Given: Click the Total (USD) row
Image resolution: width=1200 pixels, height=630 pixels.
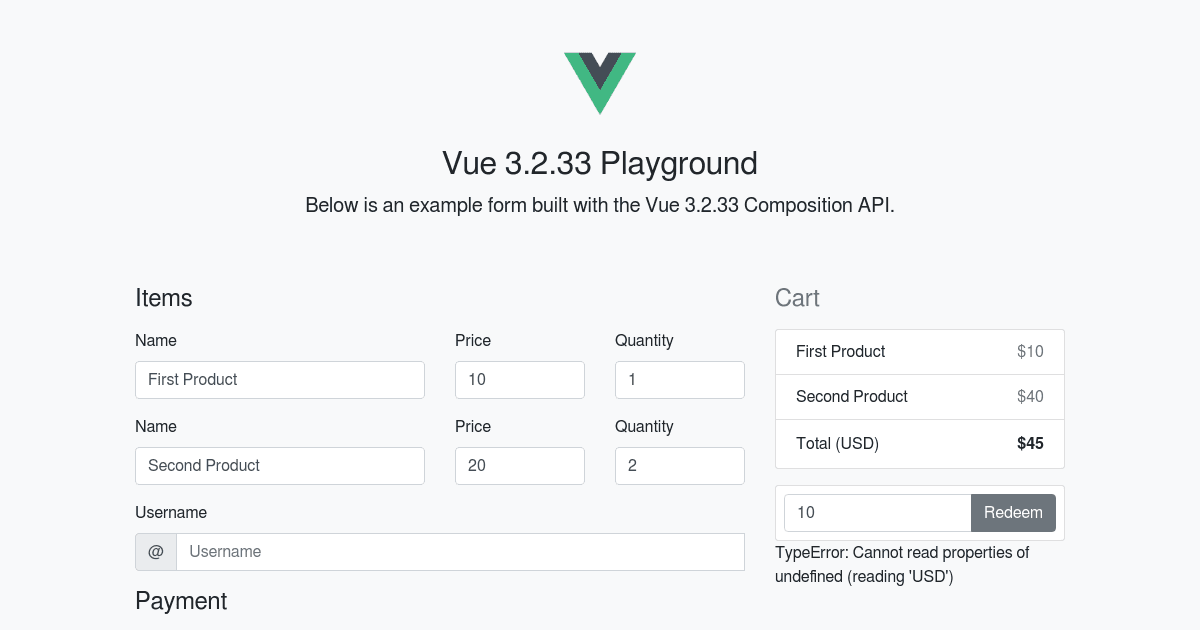Looking at the screenshot, I should point(919,443).
